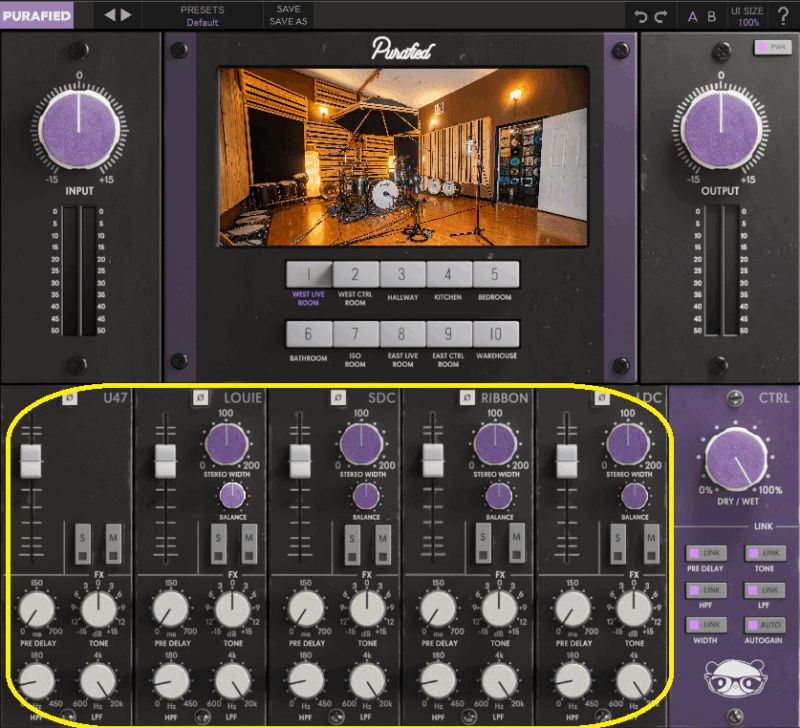Open the Presets dropdown showing Default

tap(202, 16)
